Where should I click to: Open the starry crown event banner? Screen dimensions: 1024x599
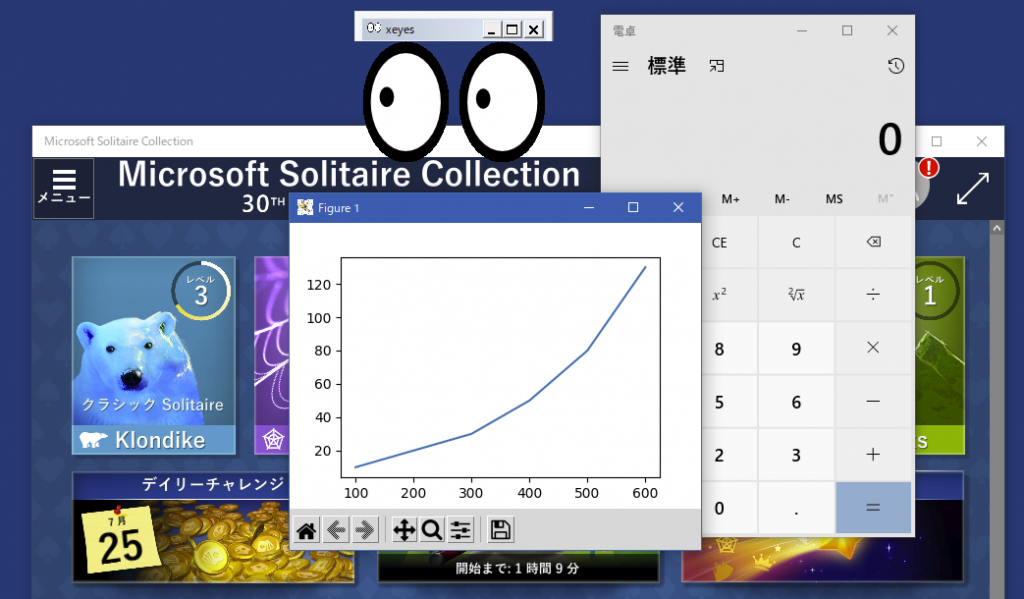click(822, 559)
